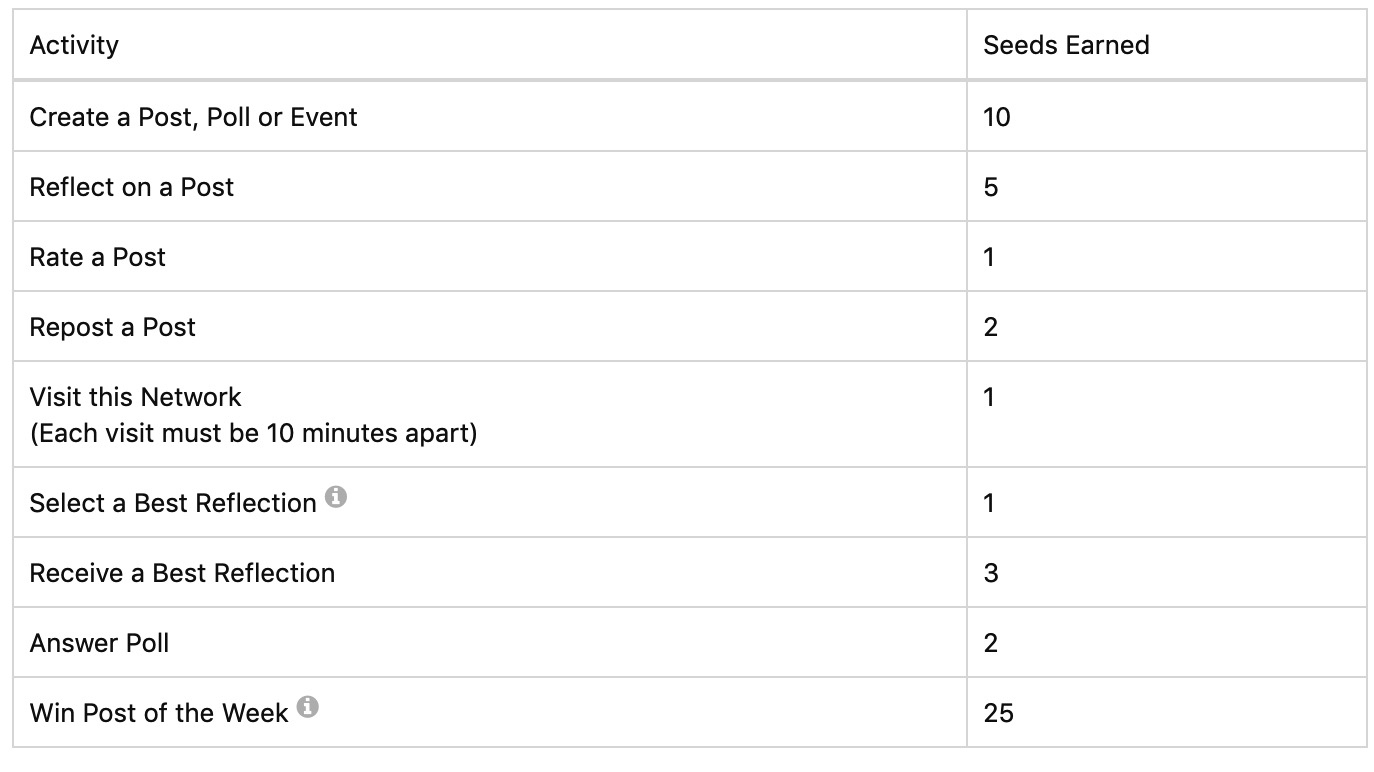This screenshot has width=1374, height=772.
Task: Click the seeds value 10
Action: [997, 117]
